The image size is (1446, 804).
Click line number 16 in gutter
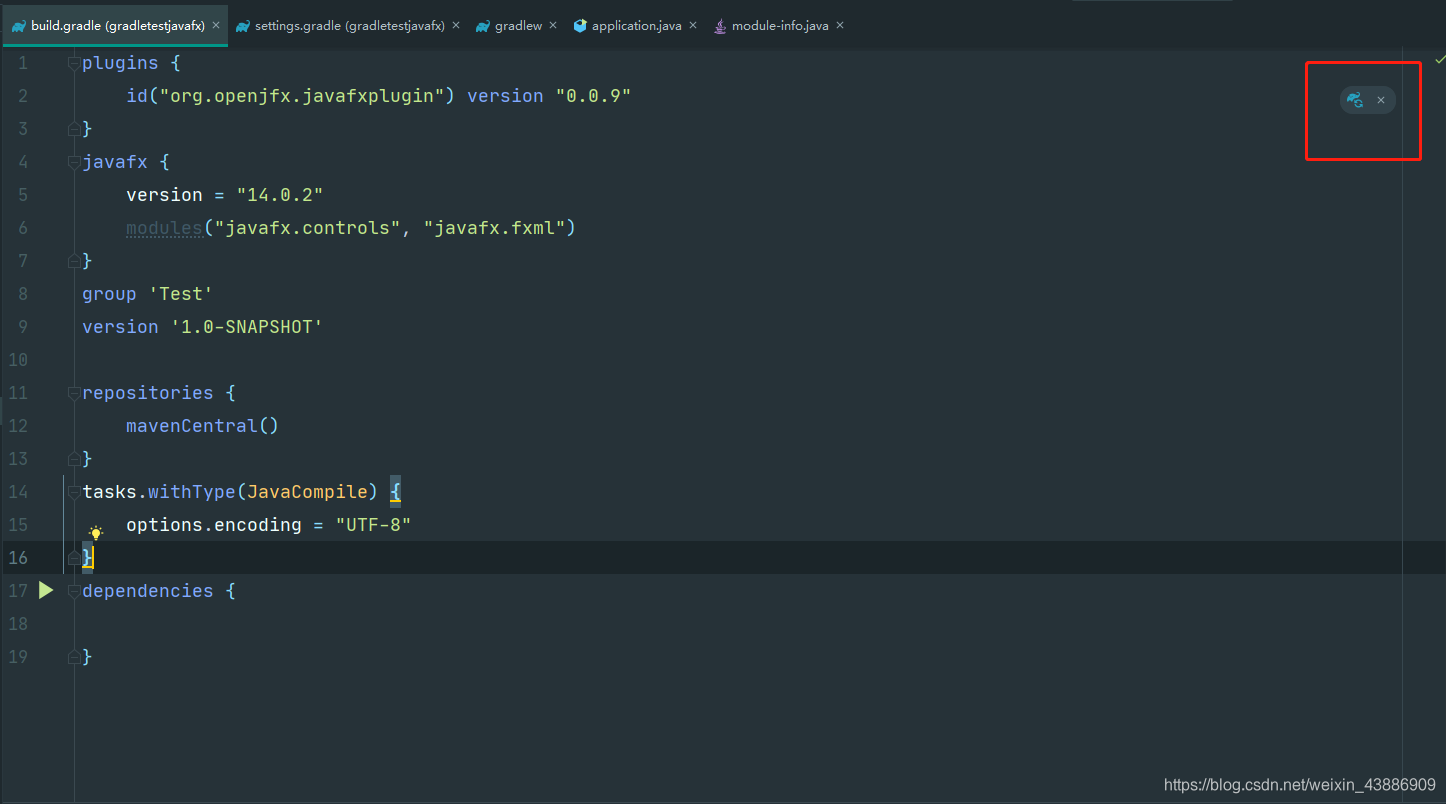click(x=18, y=558)
